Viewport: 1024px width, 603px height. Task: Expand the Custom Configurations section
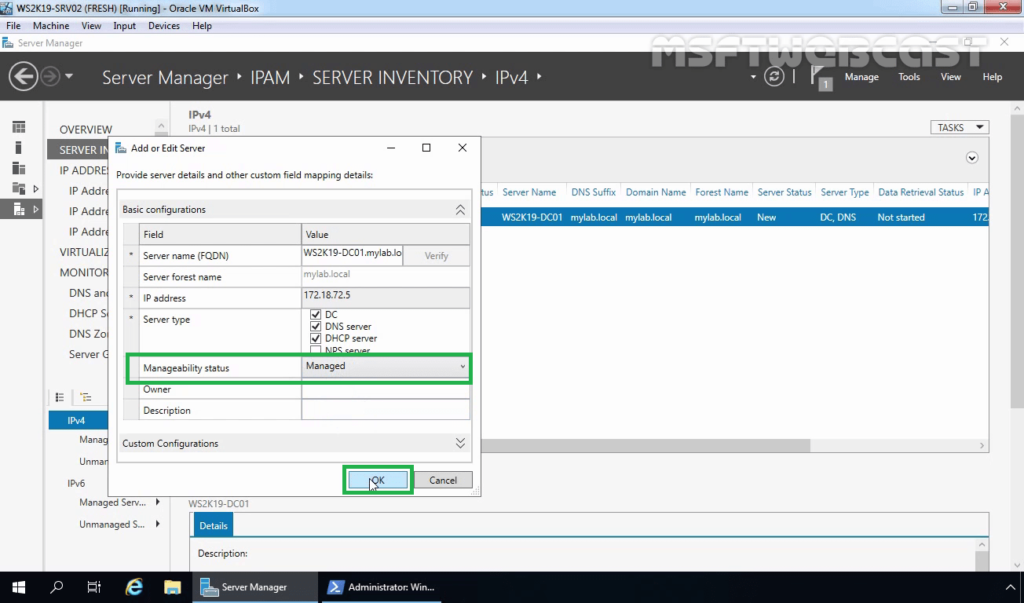coord(460,443)
